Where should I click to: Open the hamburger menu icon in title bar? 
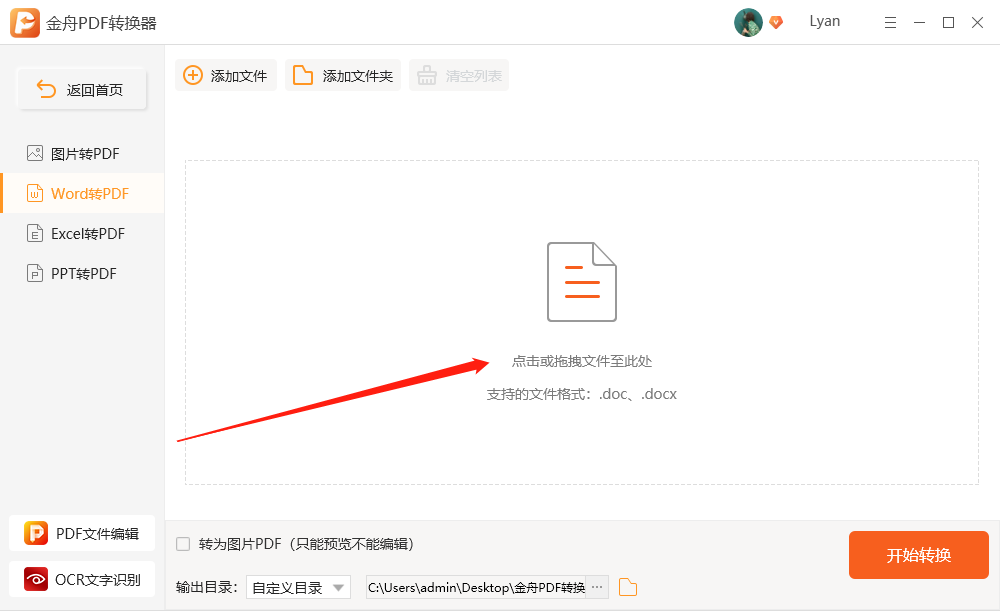click(890, 23)
